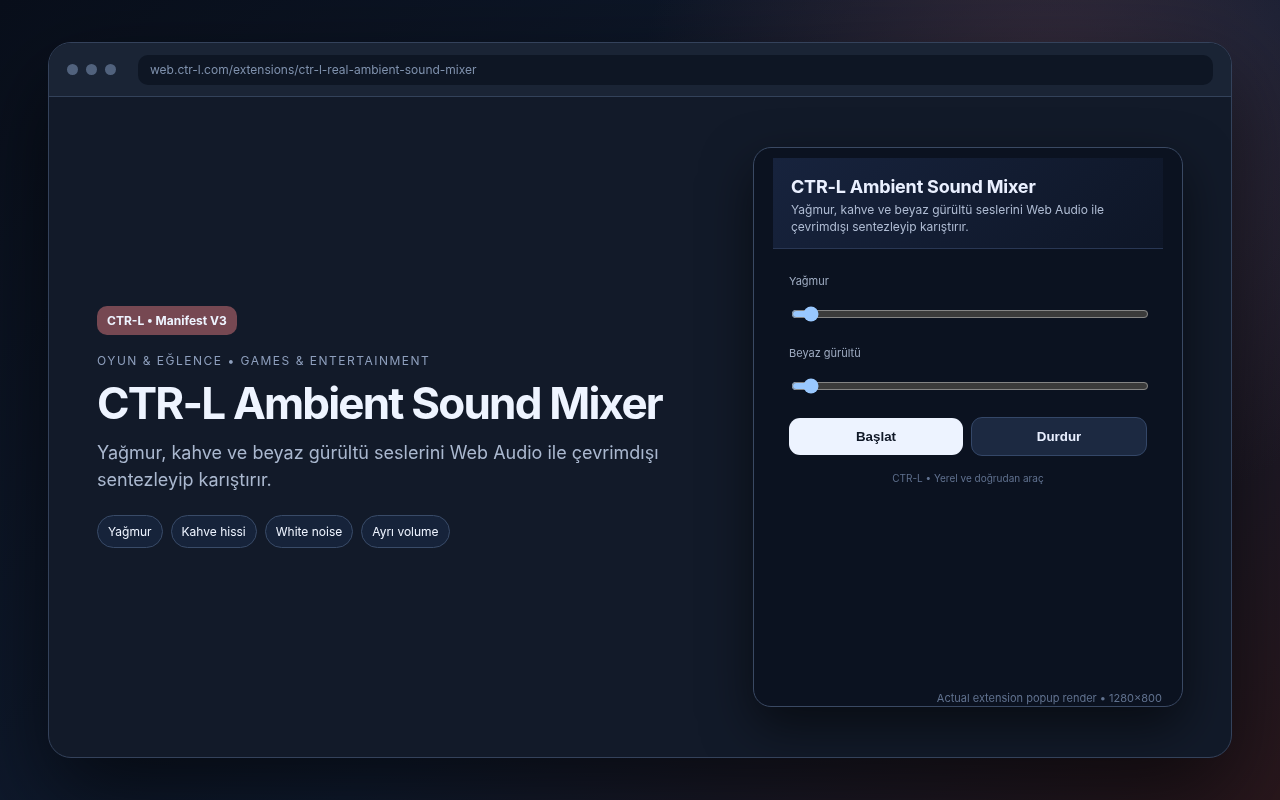Click the Yağmur slider label

click(x=809, y=281)
